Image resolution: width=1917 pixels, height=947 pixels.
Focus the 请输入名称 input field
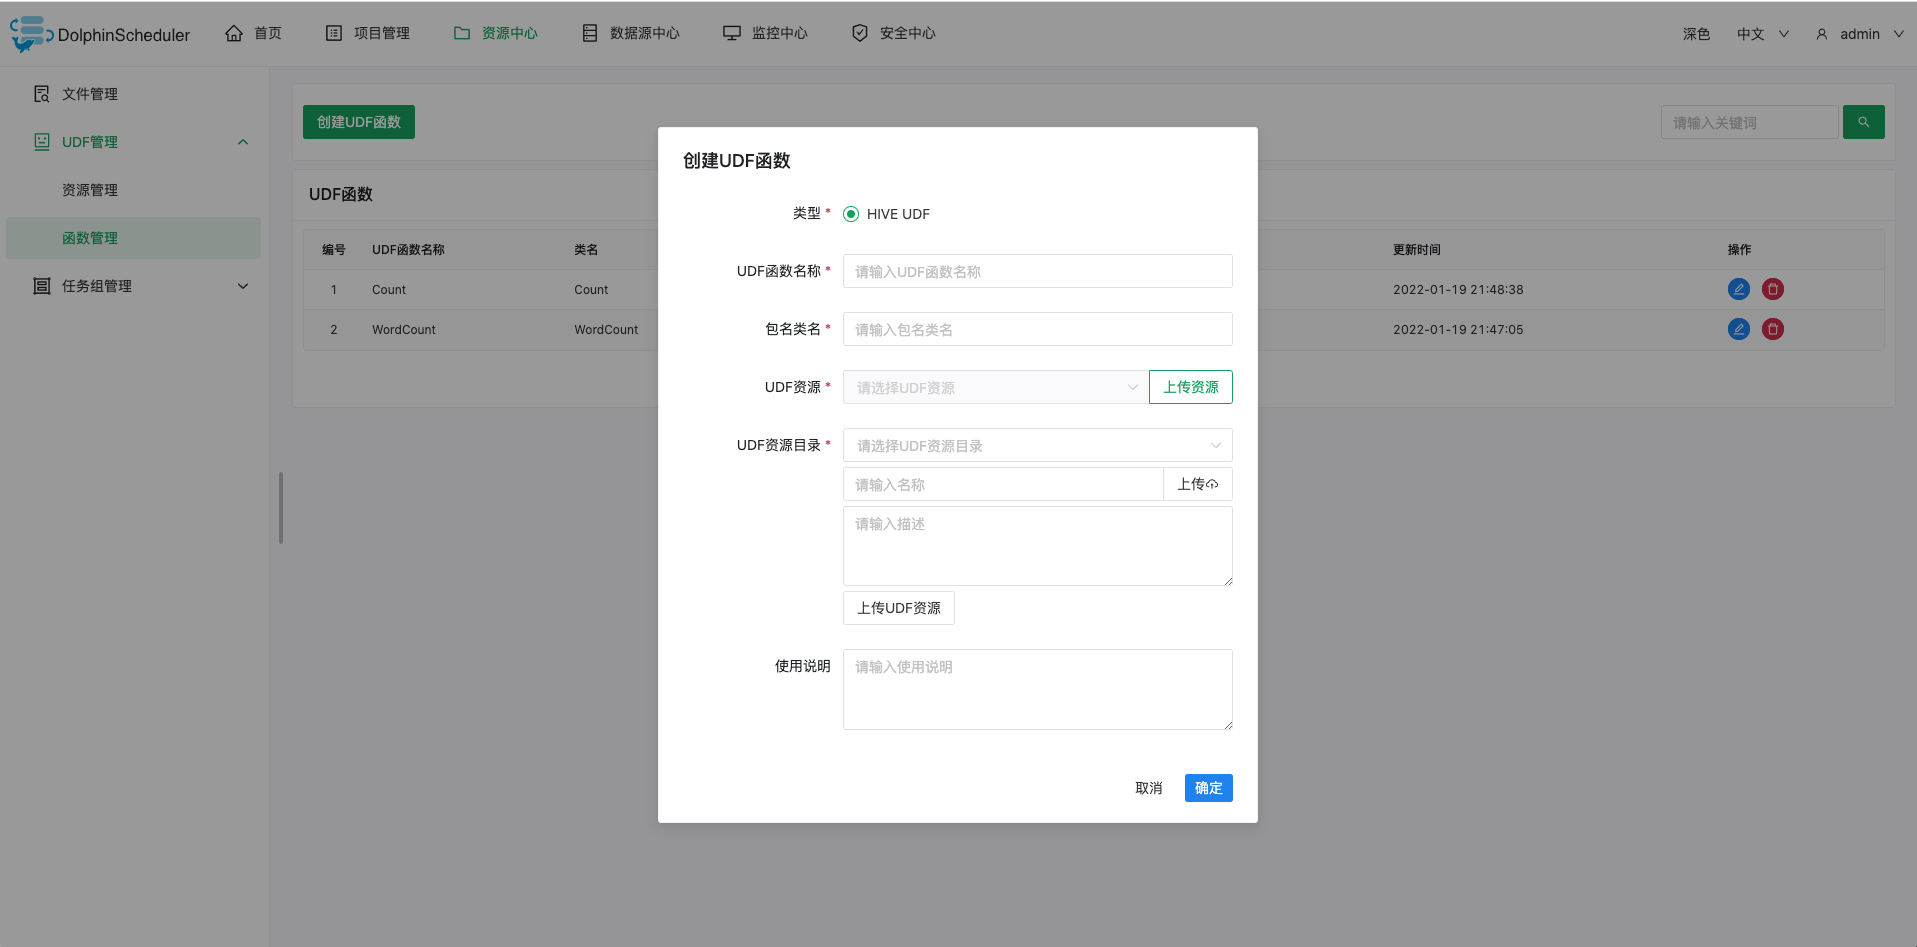pos(1003,484)
